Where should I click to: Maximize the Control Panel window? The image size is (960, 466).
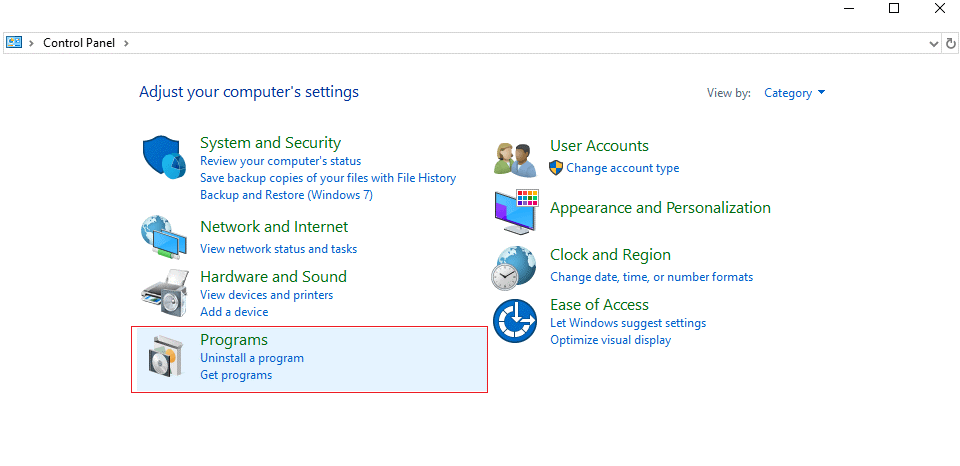tap(894, 9)
